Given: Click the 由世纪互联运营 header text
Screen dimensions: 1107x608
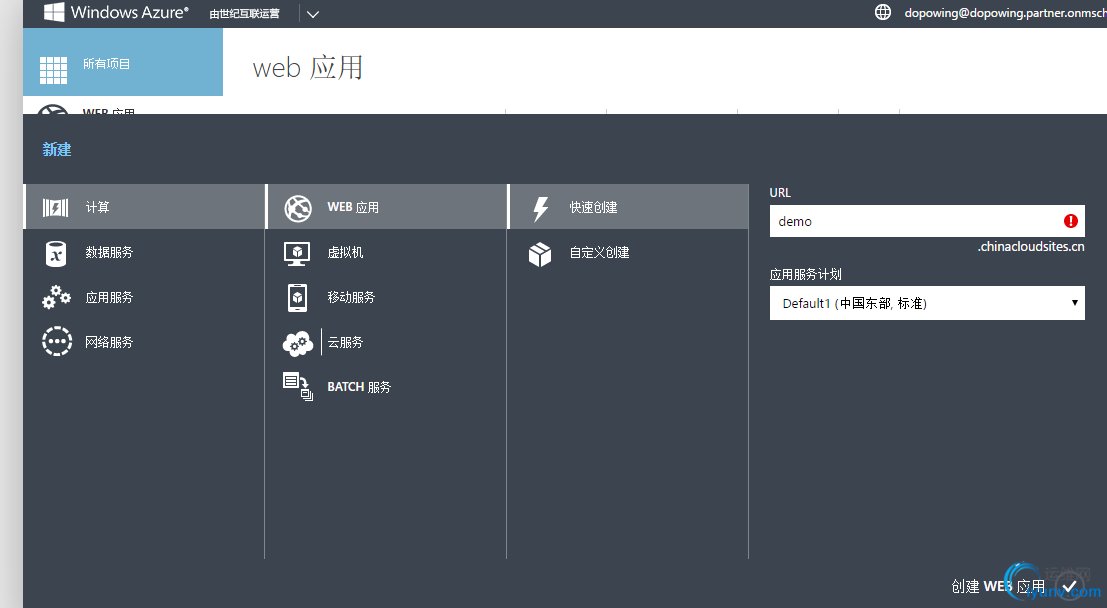Looking at the screenshot, I should point(244,13).
